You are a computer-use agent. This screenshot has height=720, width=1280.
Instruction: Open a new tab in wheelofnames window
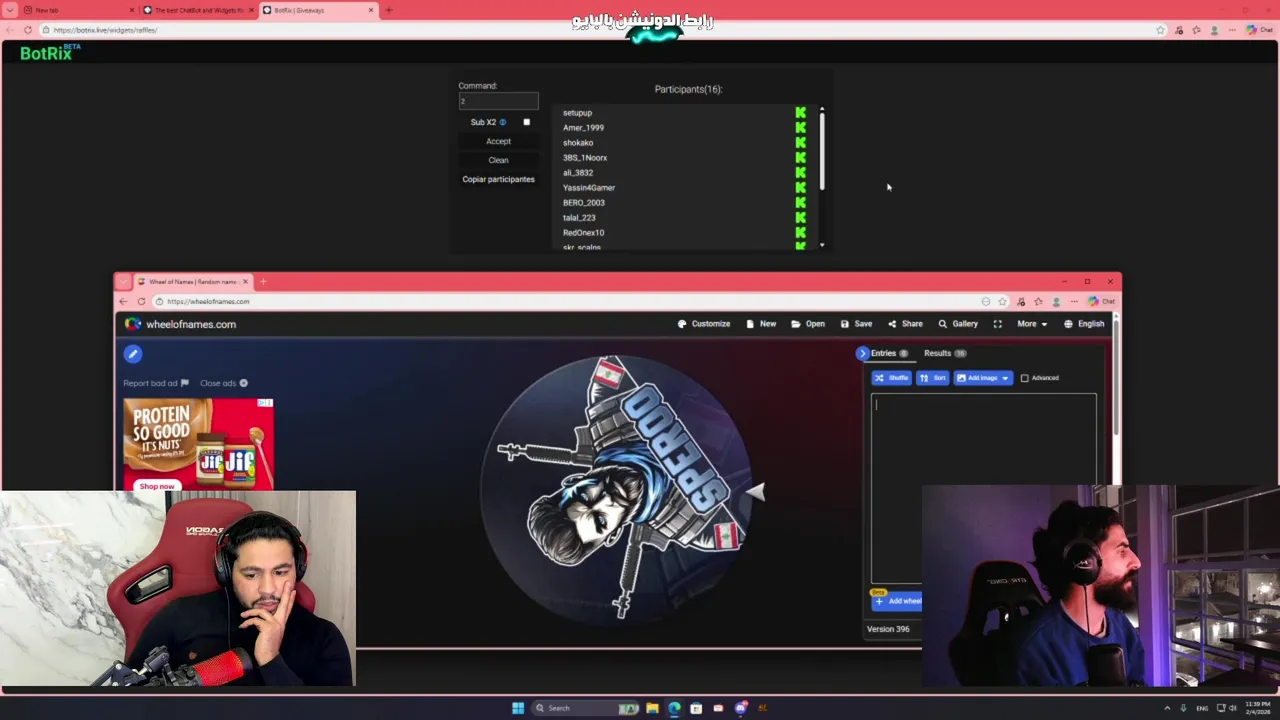pyautogui.click(x=263, y=282)
